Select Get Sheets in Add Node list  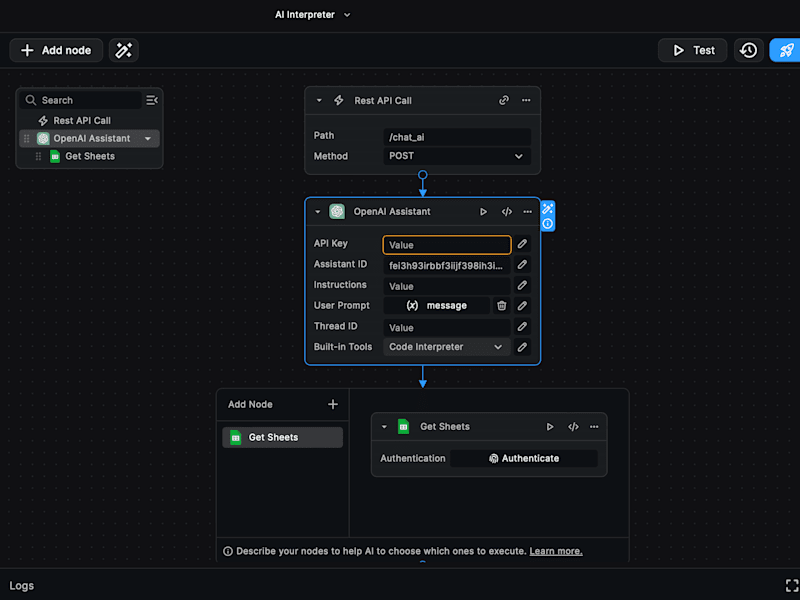click(x=283, y=437)
